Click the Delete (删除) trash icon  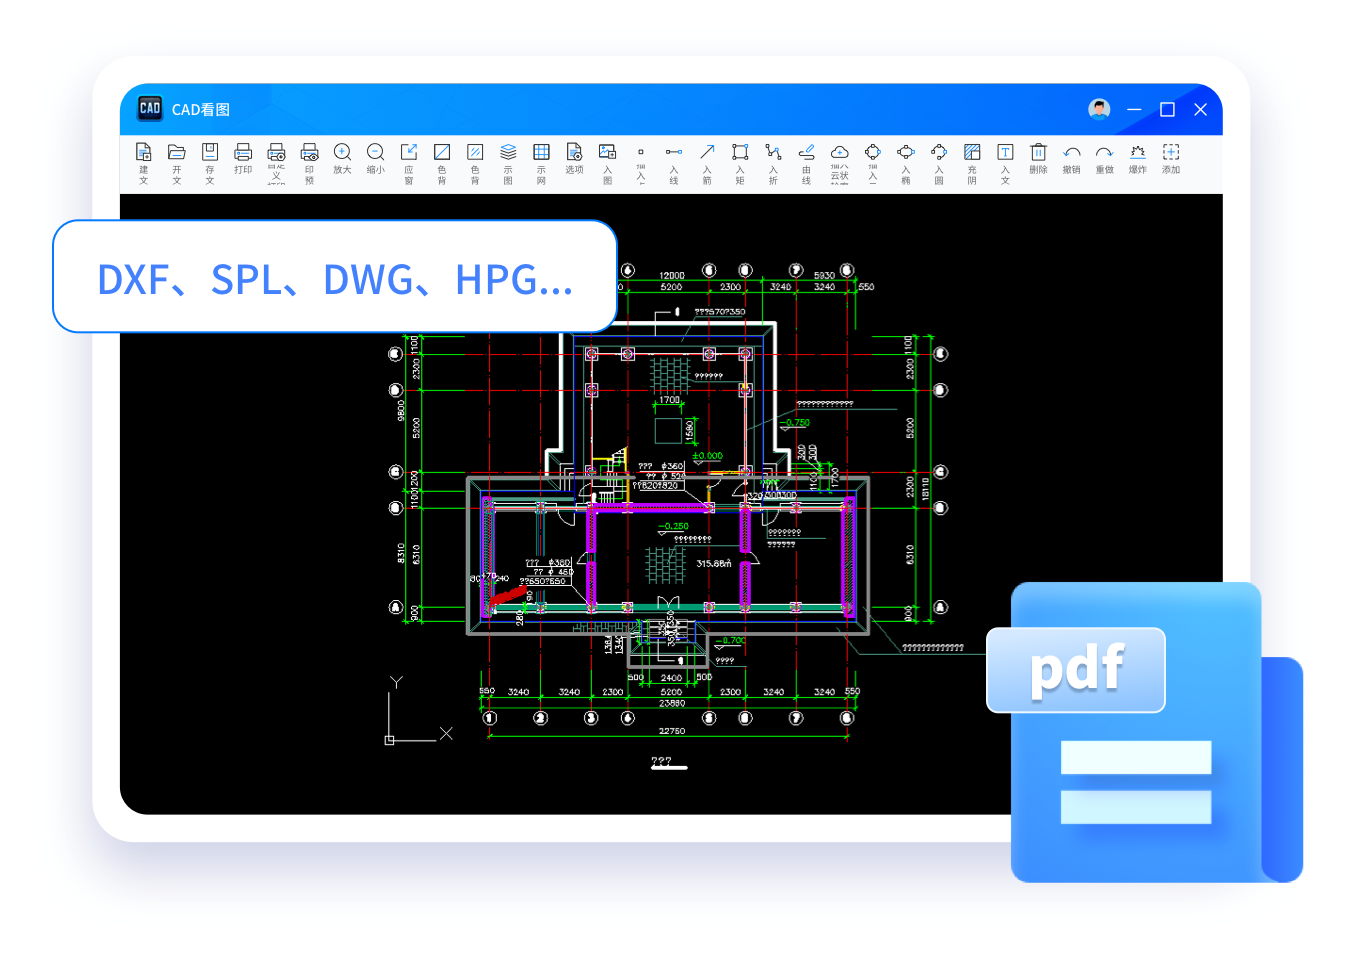(x=1038, y=153)
